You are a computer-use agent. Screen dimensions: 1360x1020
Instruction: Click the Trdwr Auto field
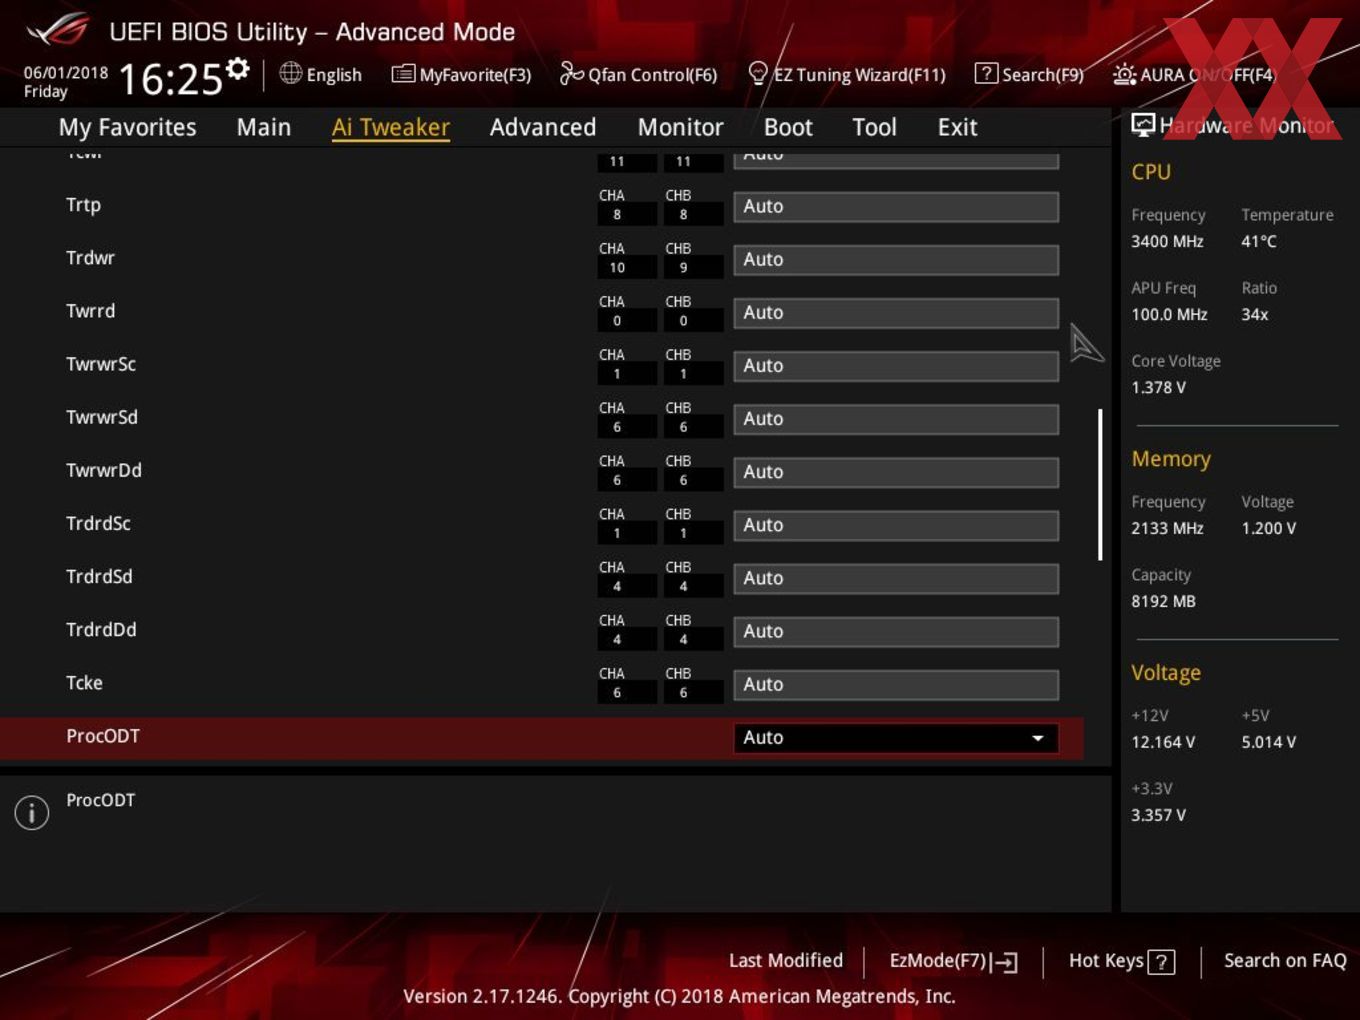click(896, 260)
